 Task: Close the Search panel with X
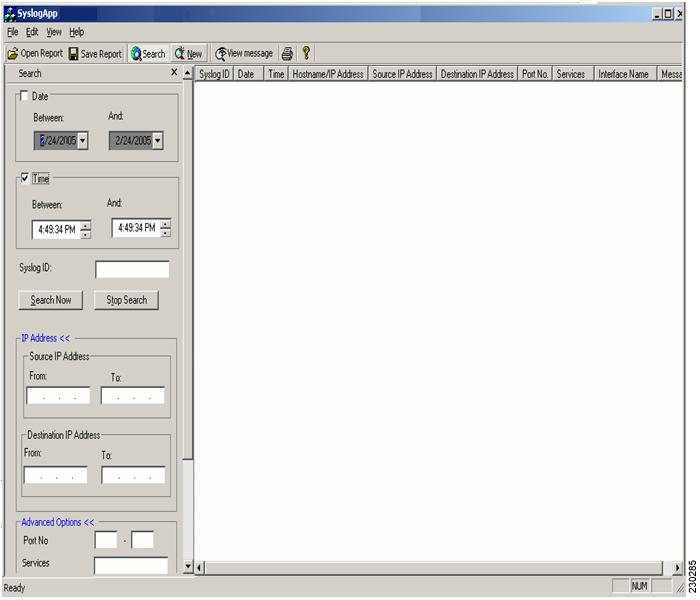174,72
